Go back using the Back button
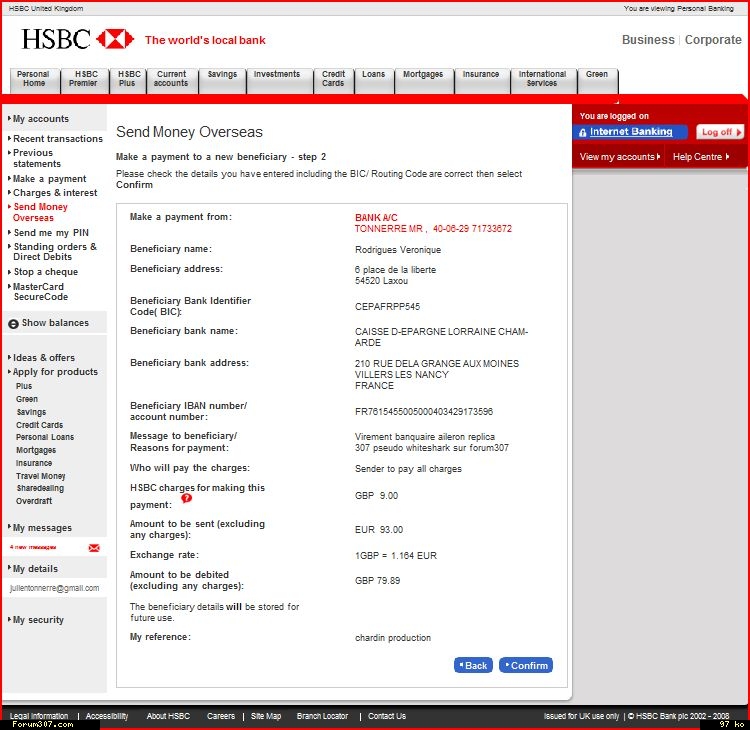This screenshot has height=730, width=750. 473,665
